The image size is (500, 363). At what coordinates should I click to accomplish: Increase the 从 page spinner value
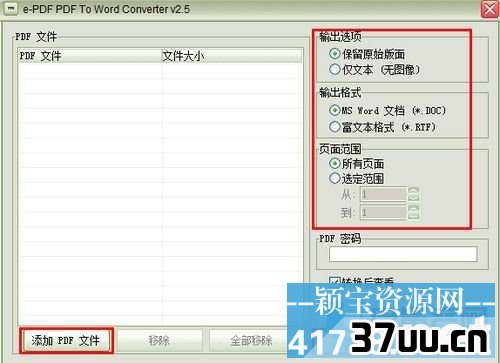click(413, 191)
